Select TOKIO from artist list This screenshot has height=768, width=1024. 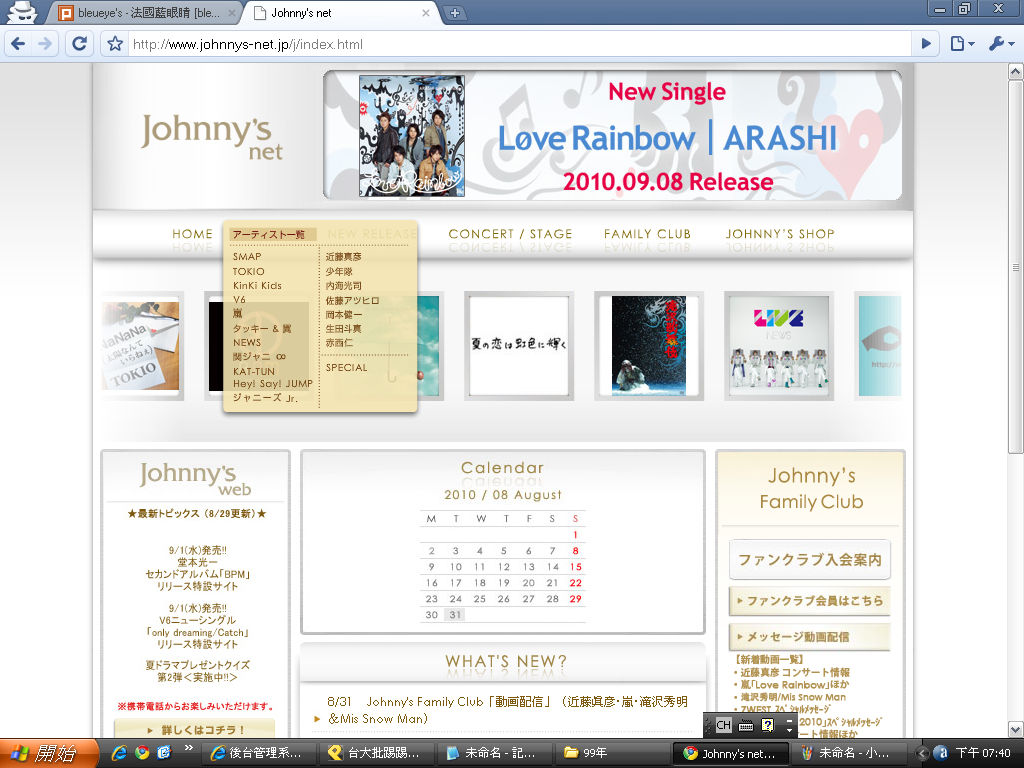point(249,271)
